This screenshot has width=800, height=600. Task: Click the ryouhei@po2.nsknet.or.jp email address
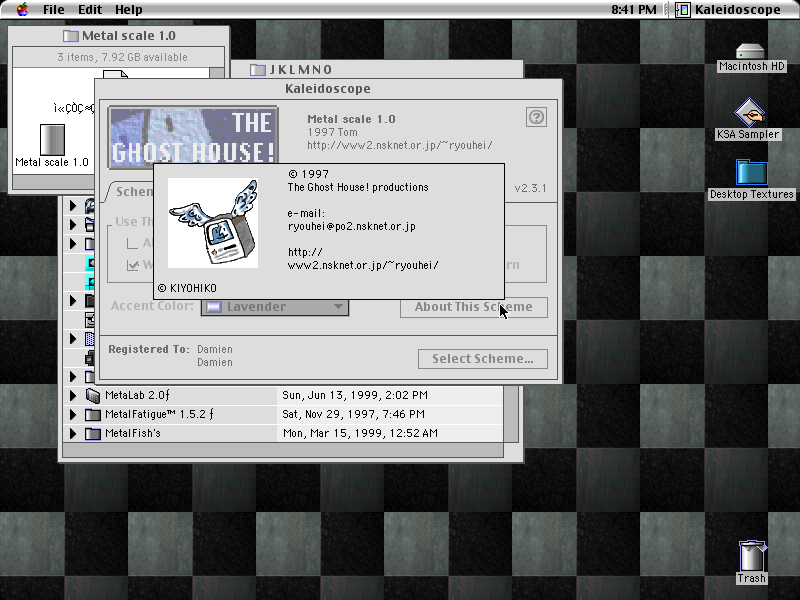pyautogui.click(x=352, y=227)
